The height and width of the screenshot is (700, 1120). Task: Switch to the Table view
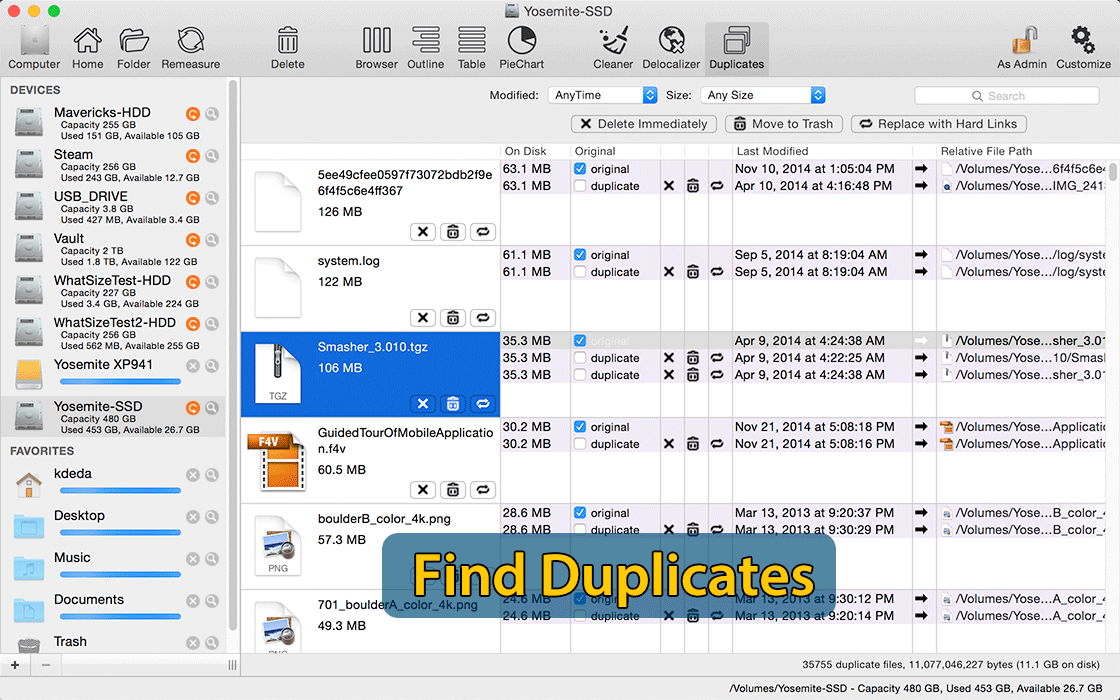[x=471, y=45]
